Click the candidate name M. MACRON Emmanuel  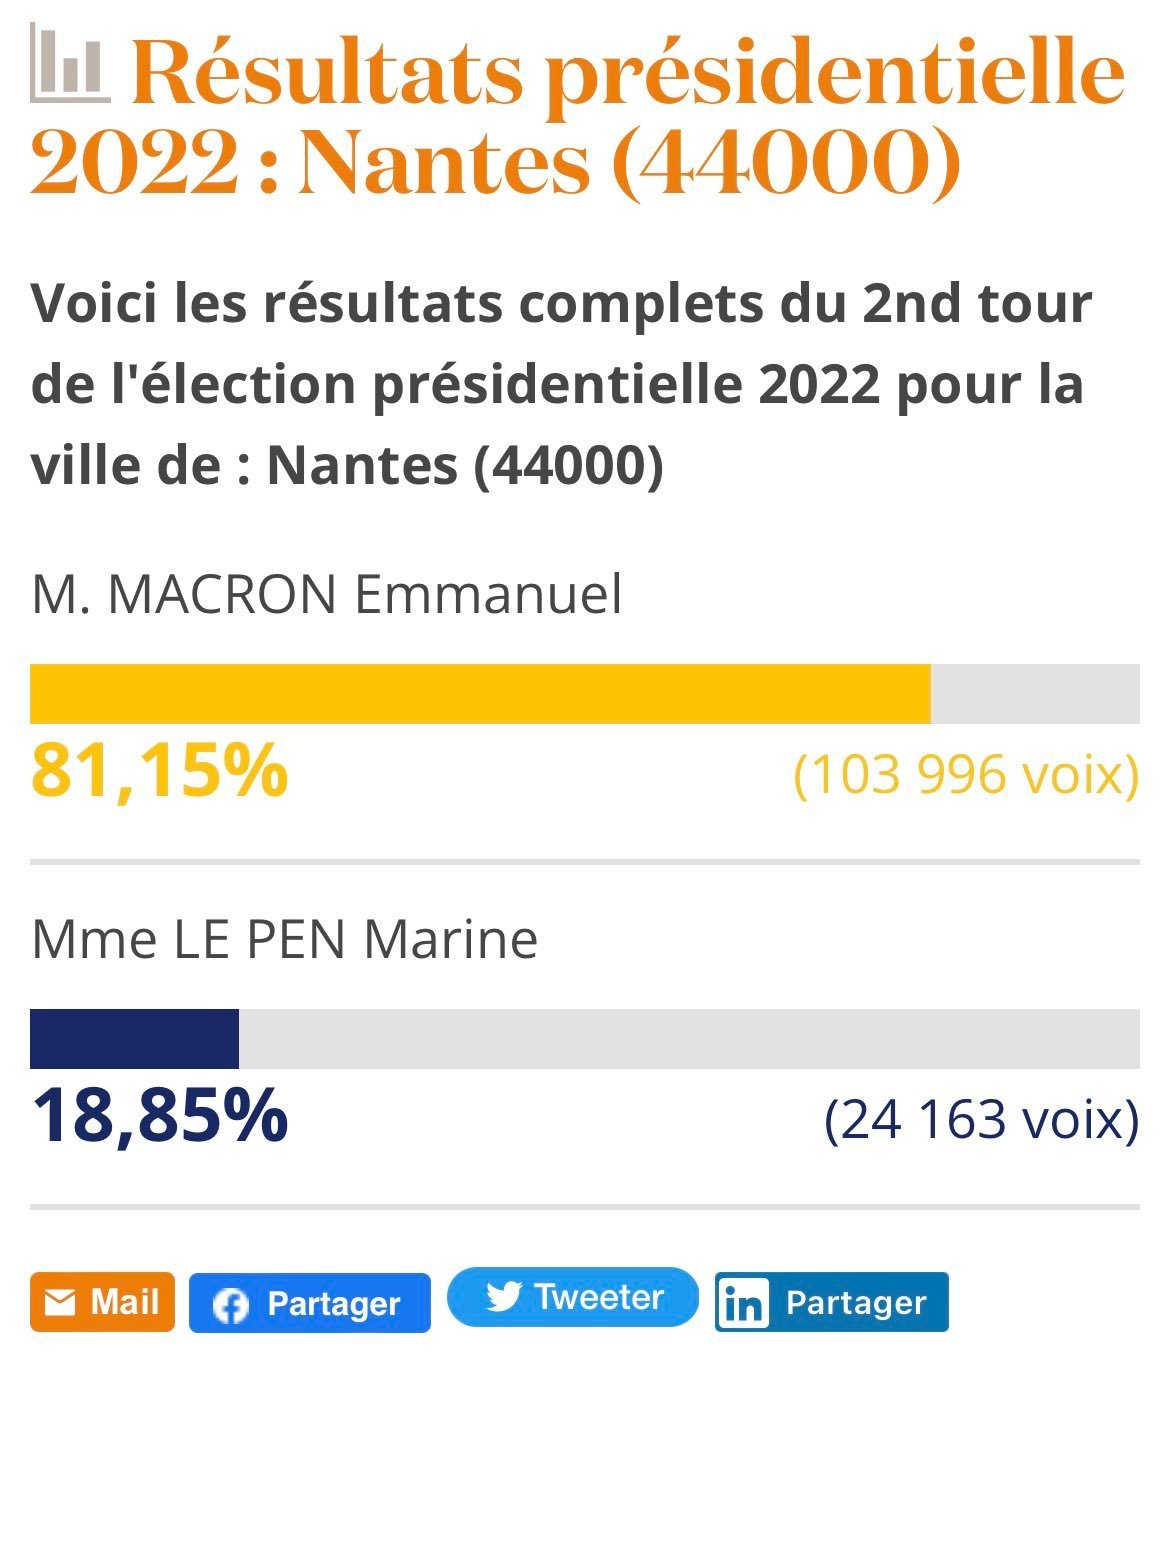(x=327, y=594)
